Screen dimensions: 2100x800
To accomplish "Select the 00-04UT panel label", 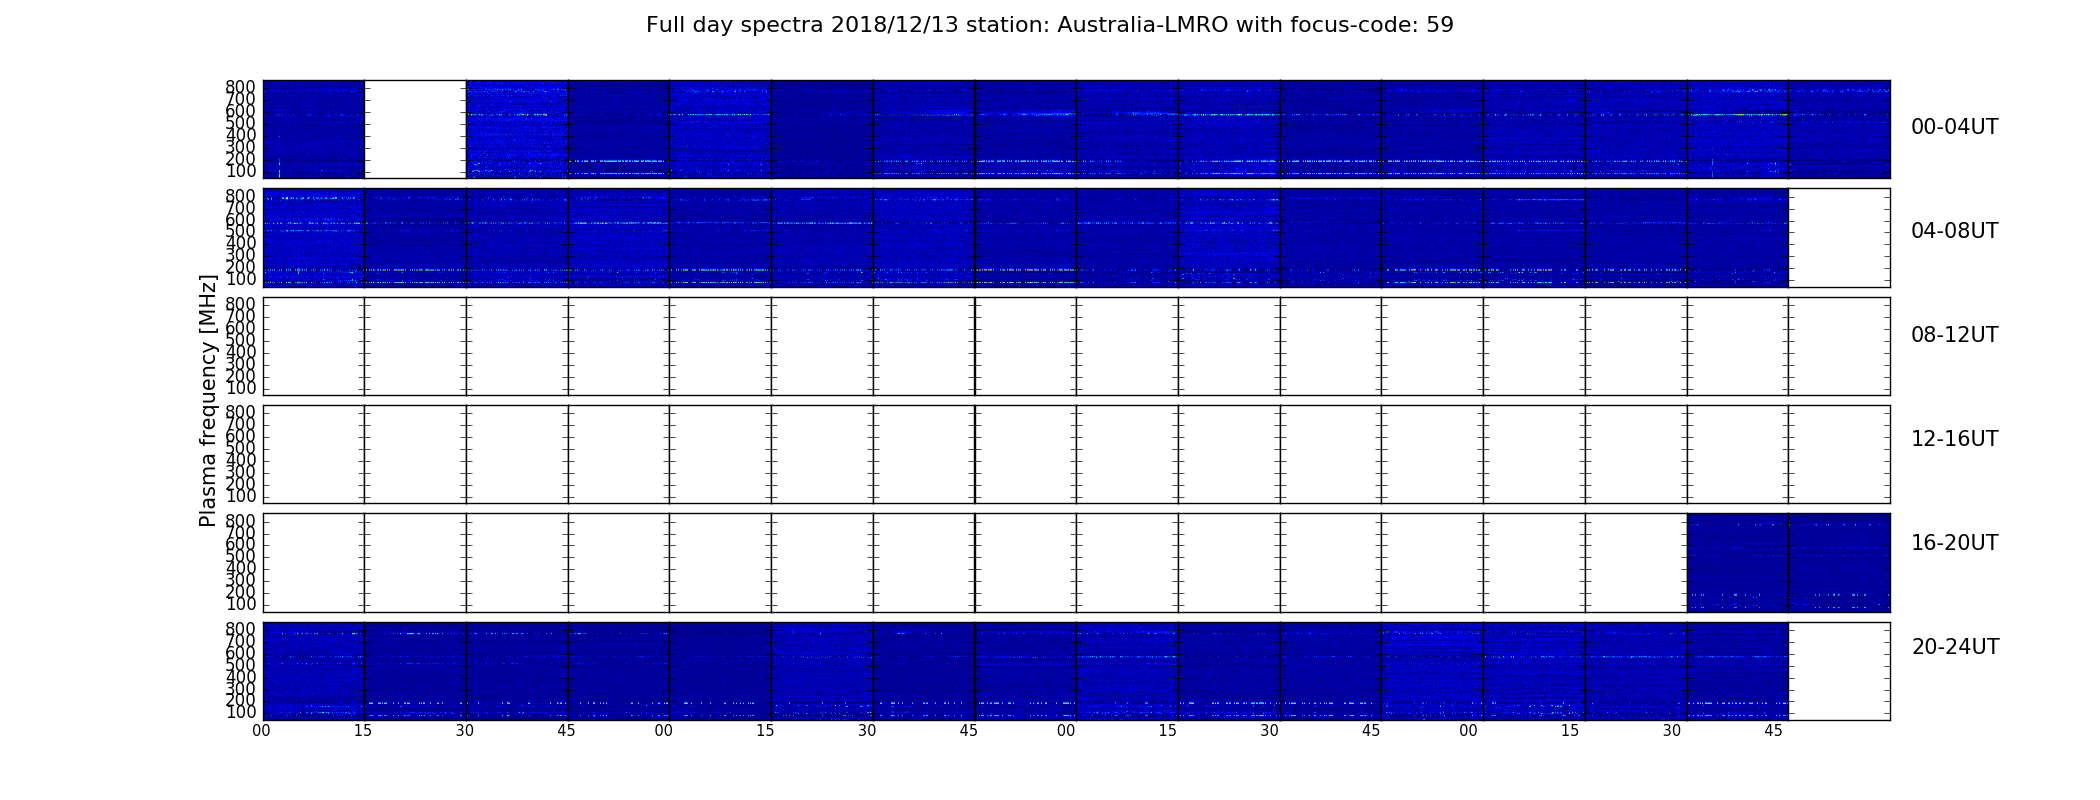I will coord(1955,127).
